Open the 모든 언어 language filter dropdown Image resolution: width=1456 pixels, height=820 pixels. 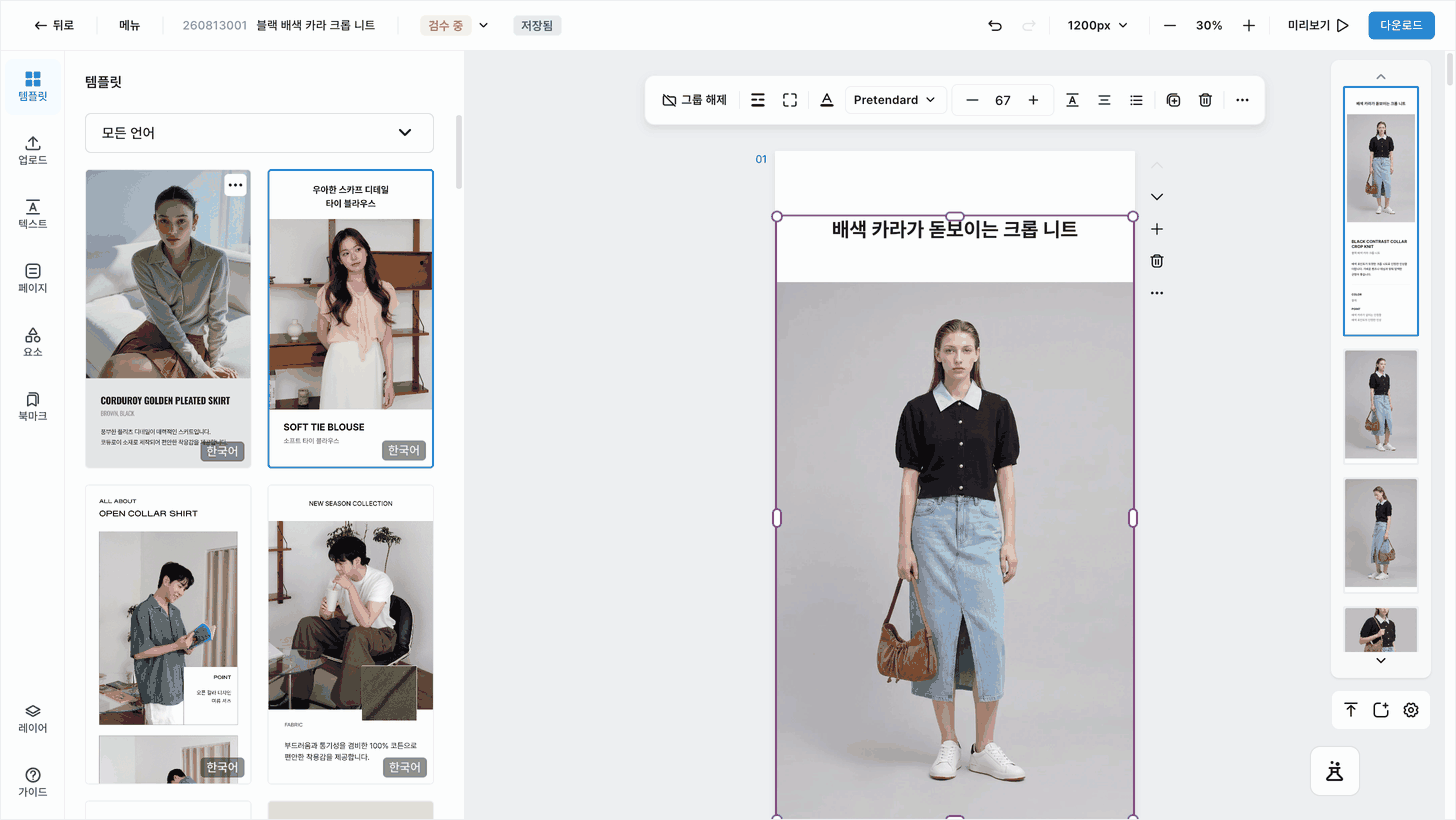click(259, 133)
